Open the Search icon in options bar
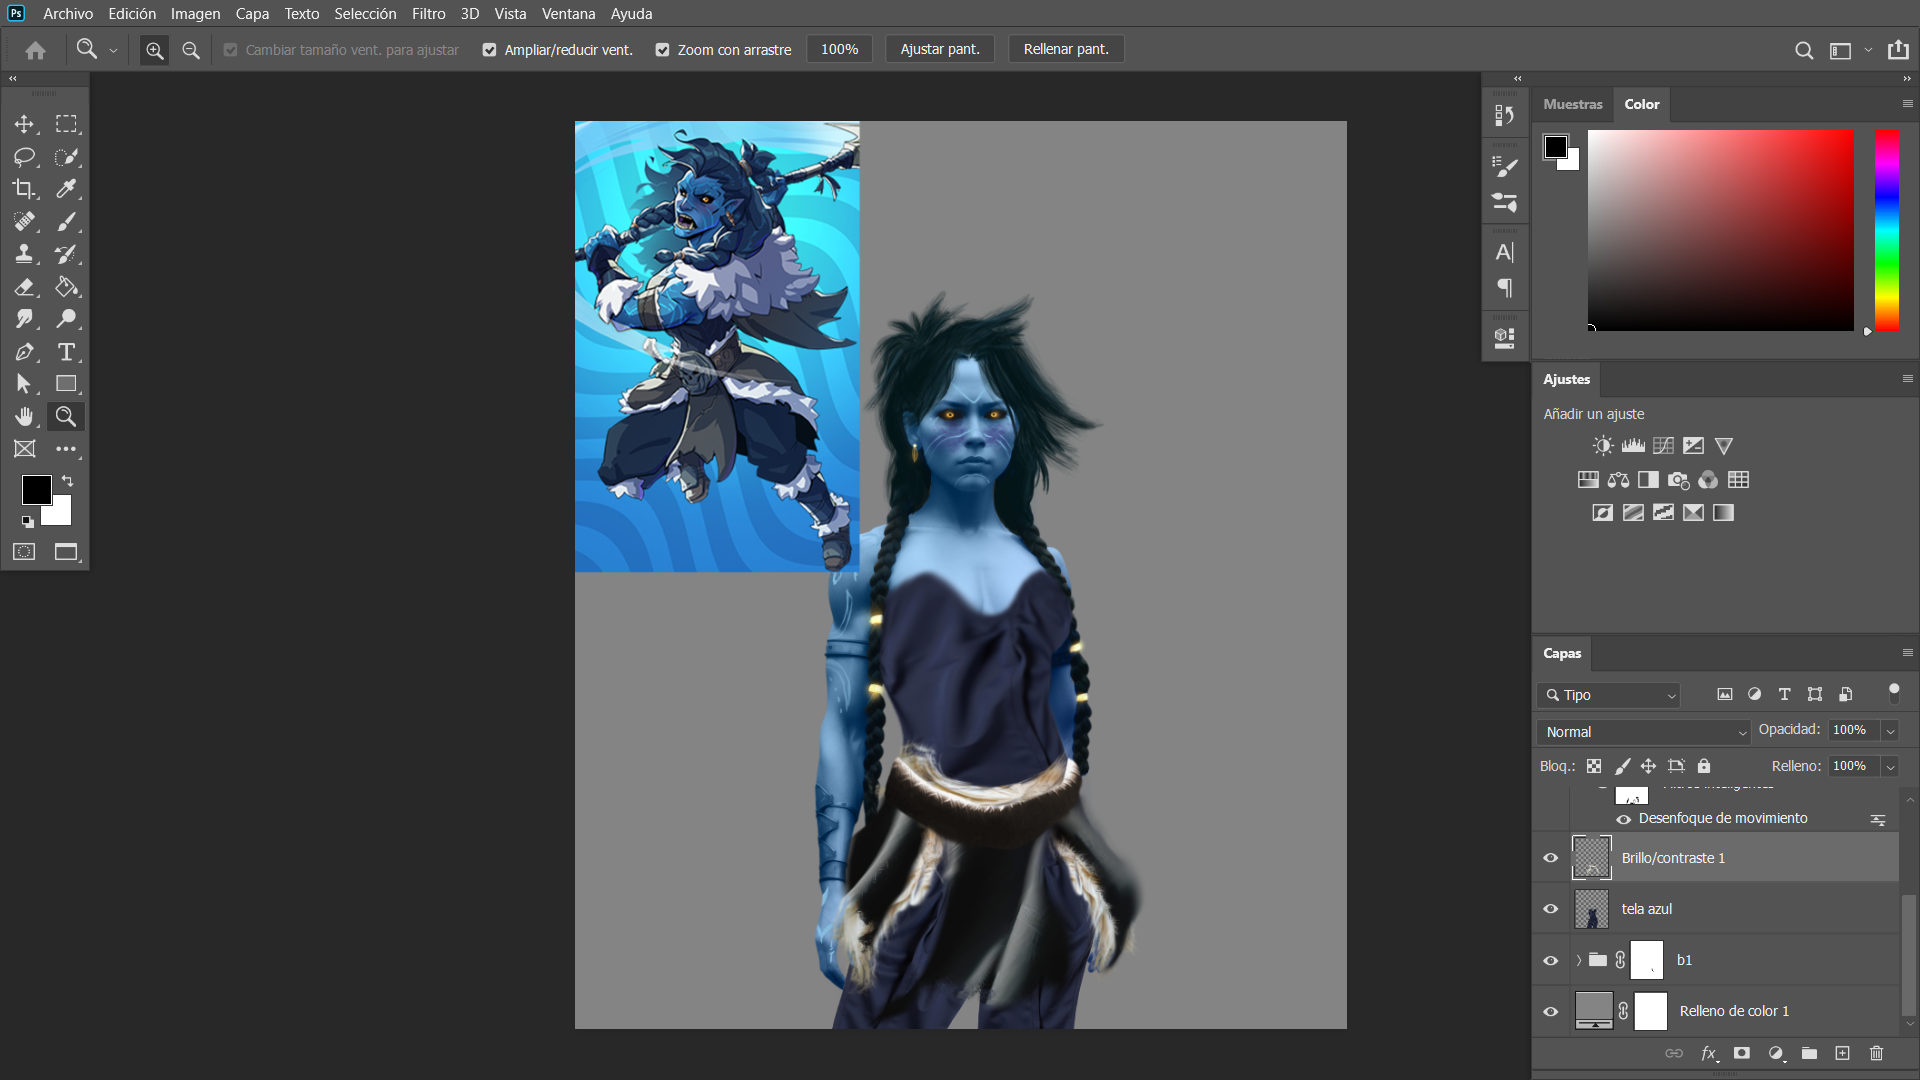Image resolution: width=1920 pixels, height=1080 pixels. point(1804,50)
